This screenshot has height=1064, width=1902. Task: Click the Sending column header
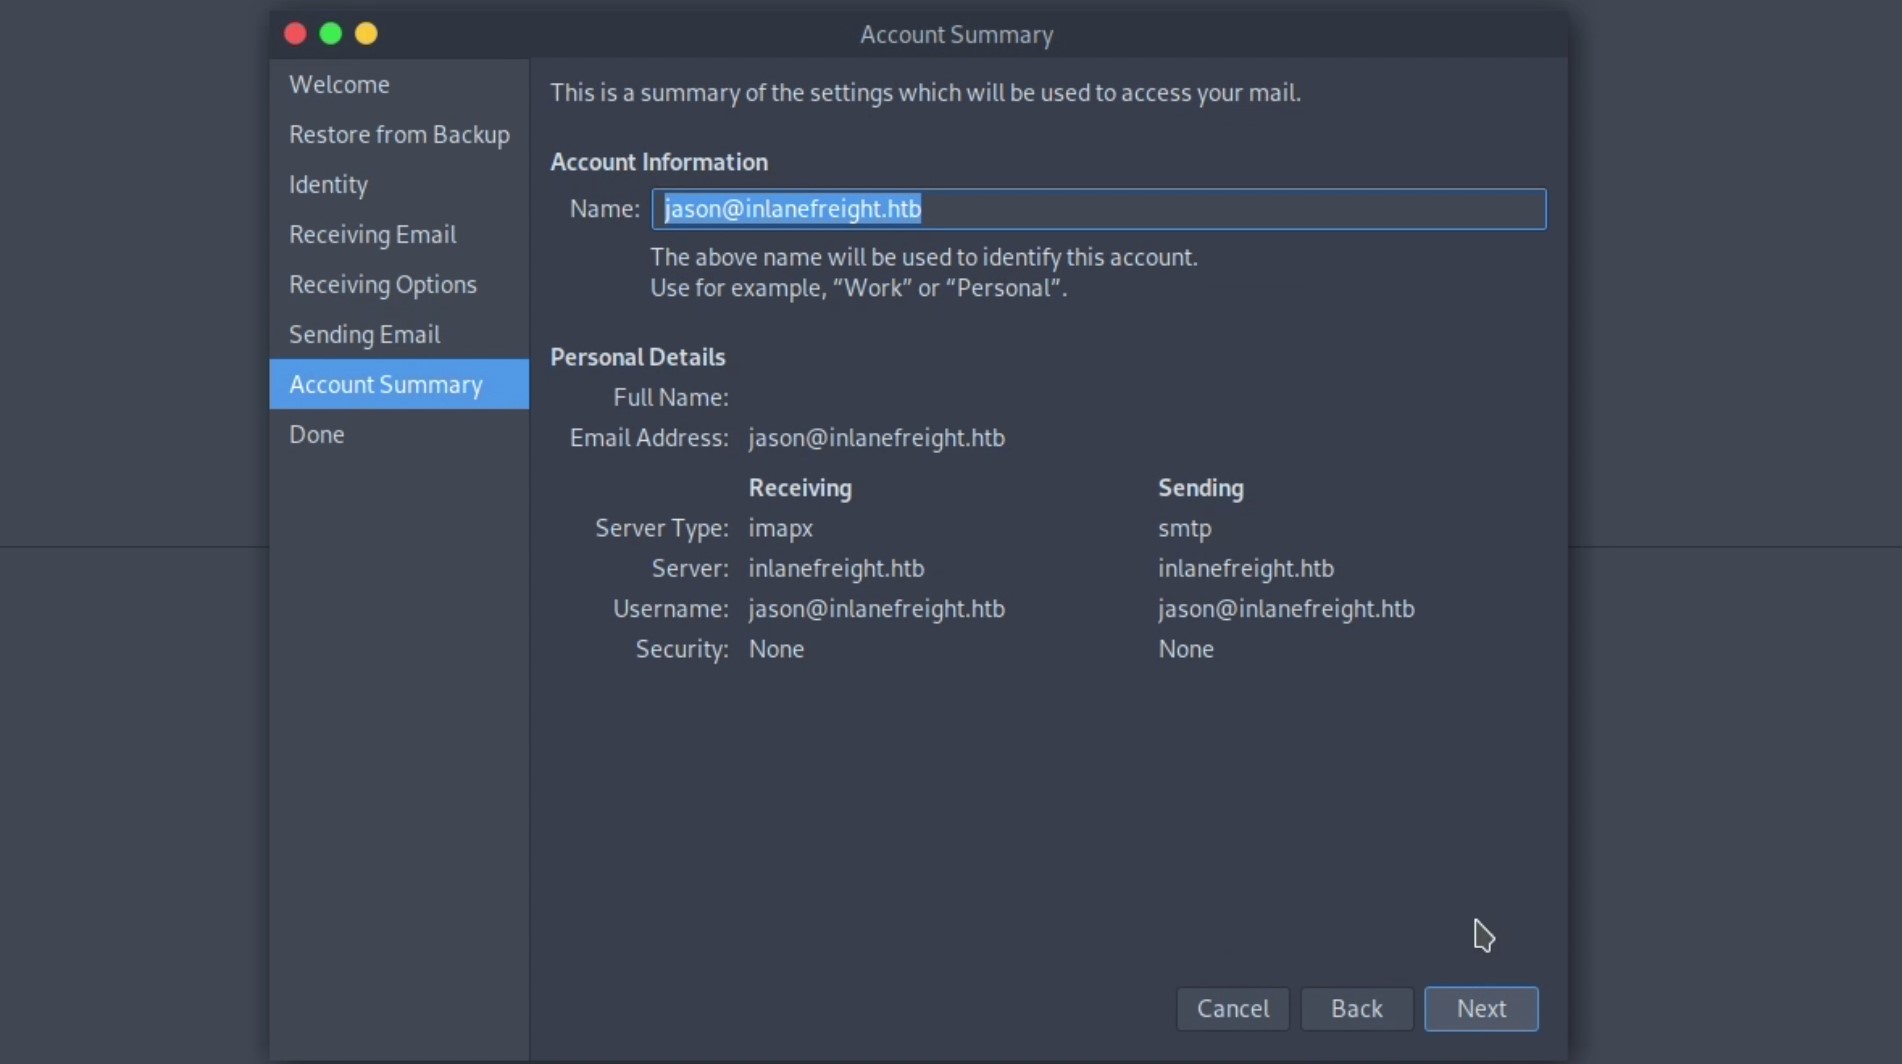click(1201, 488)
